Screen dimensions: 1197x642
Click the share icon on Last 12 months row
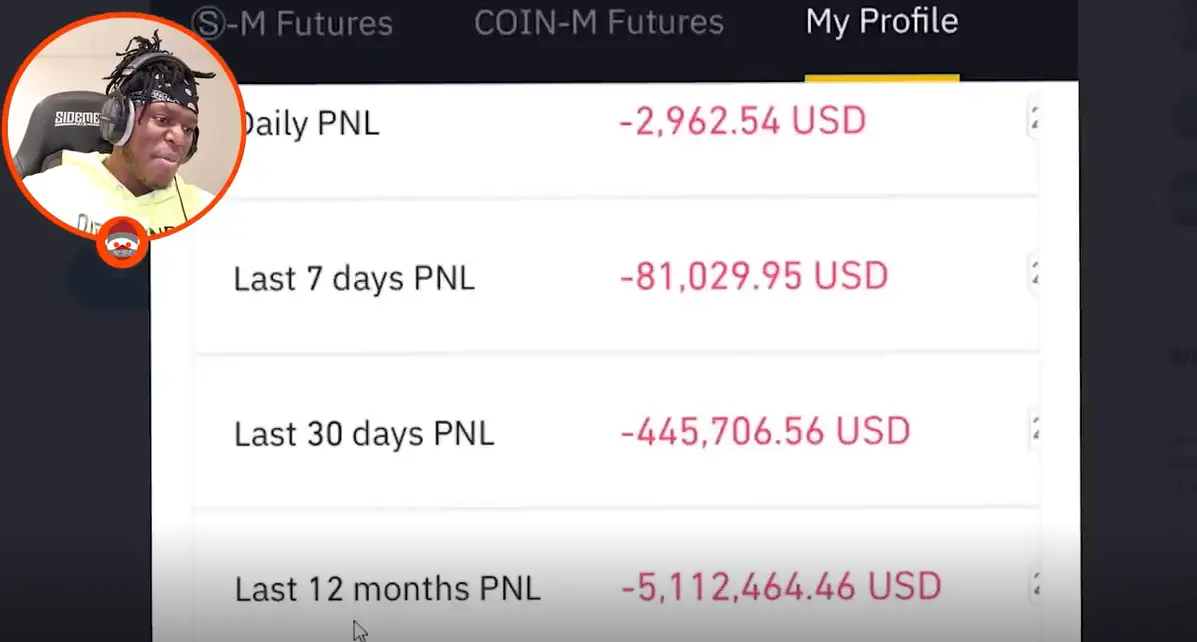point(1034,586)
